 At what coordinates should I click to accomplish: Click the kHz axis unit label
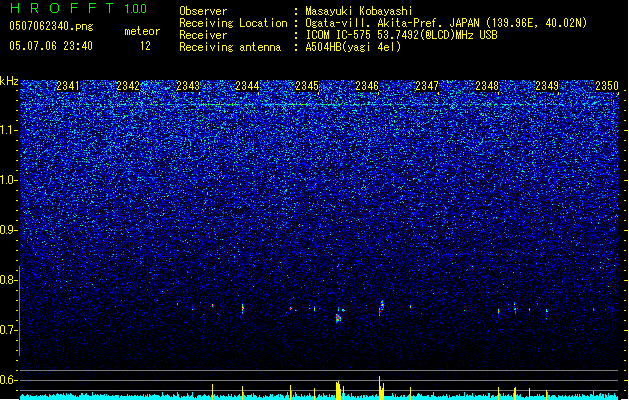pyautogui.click(x=9, y=81)
